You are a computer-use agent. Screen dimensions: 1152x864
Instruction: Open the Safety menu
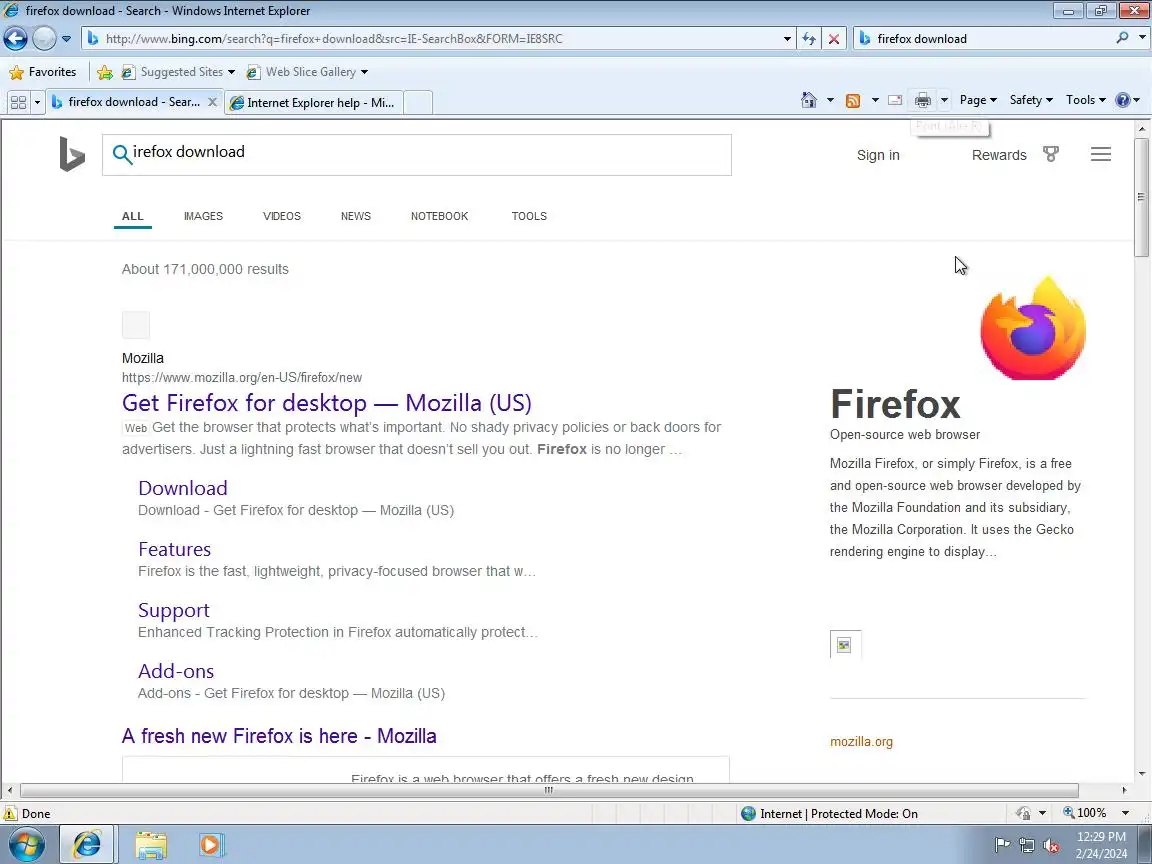tap(1031, 100)
